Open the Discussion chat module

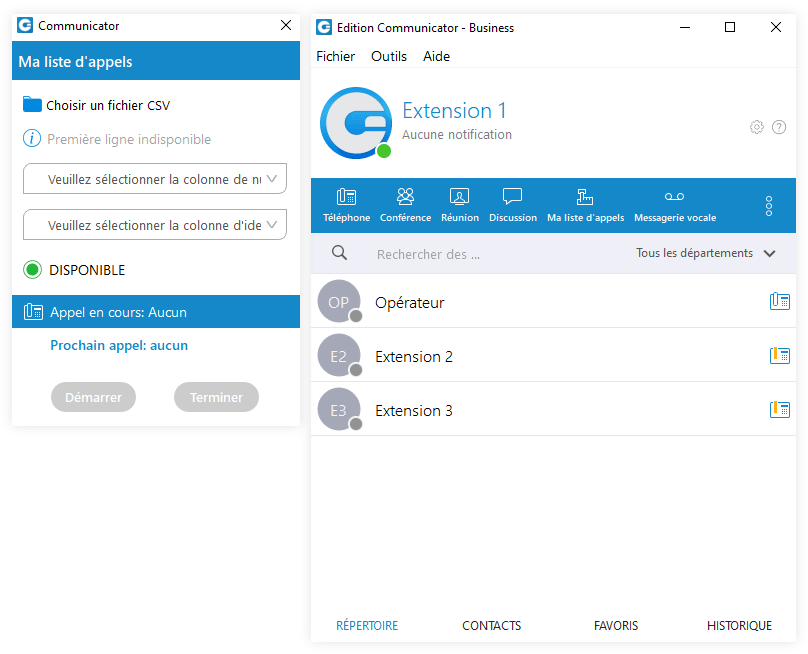(513, 205)
